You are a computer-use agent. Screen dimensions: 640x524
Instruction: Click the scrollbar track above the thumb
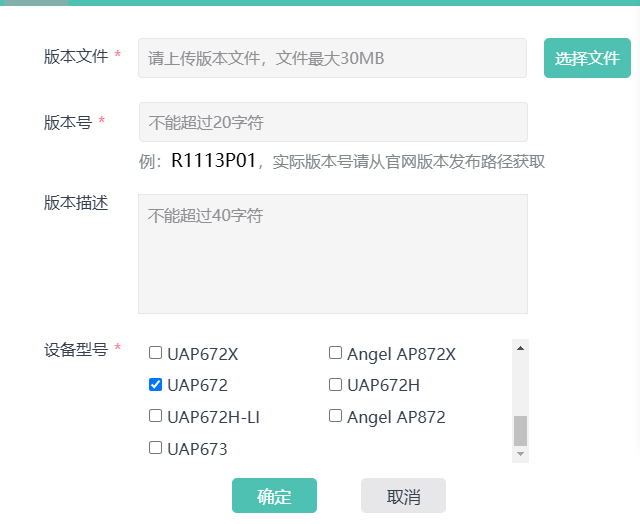coord(520,385)
